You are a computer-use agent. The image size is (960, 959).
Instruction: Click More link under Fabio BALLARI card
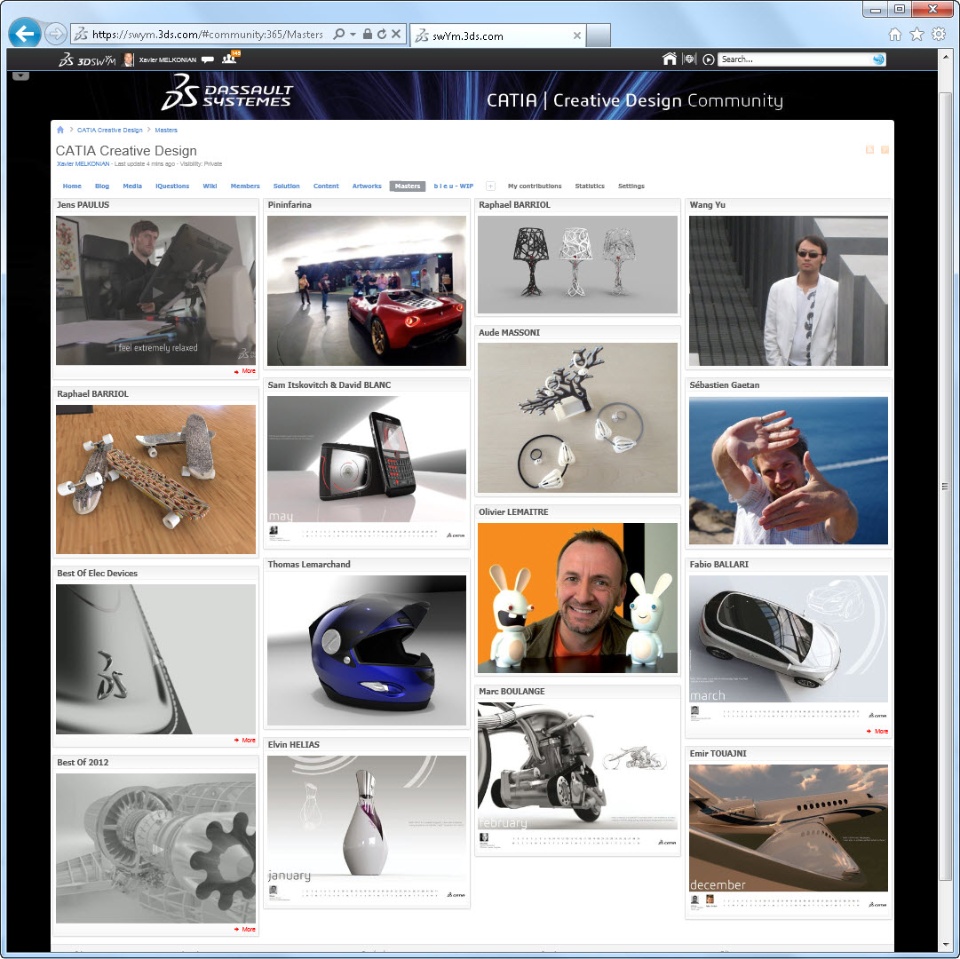pyautogui.click(x=877, y=731)
